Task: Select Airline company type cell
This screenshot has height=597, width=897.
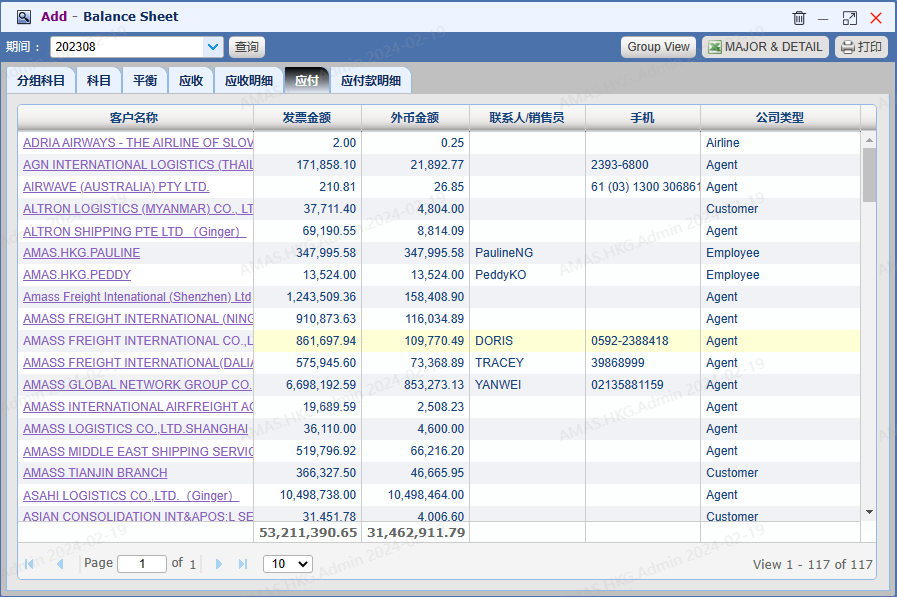Action: click(780, 143)
